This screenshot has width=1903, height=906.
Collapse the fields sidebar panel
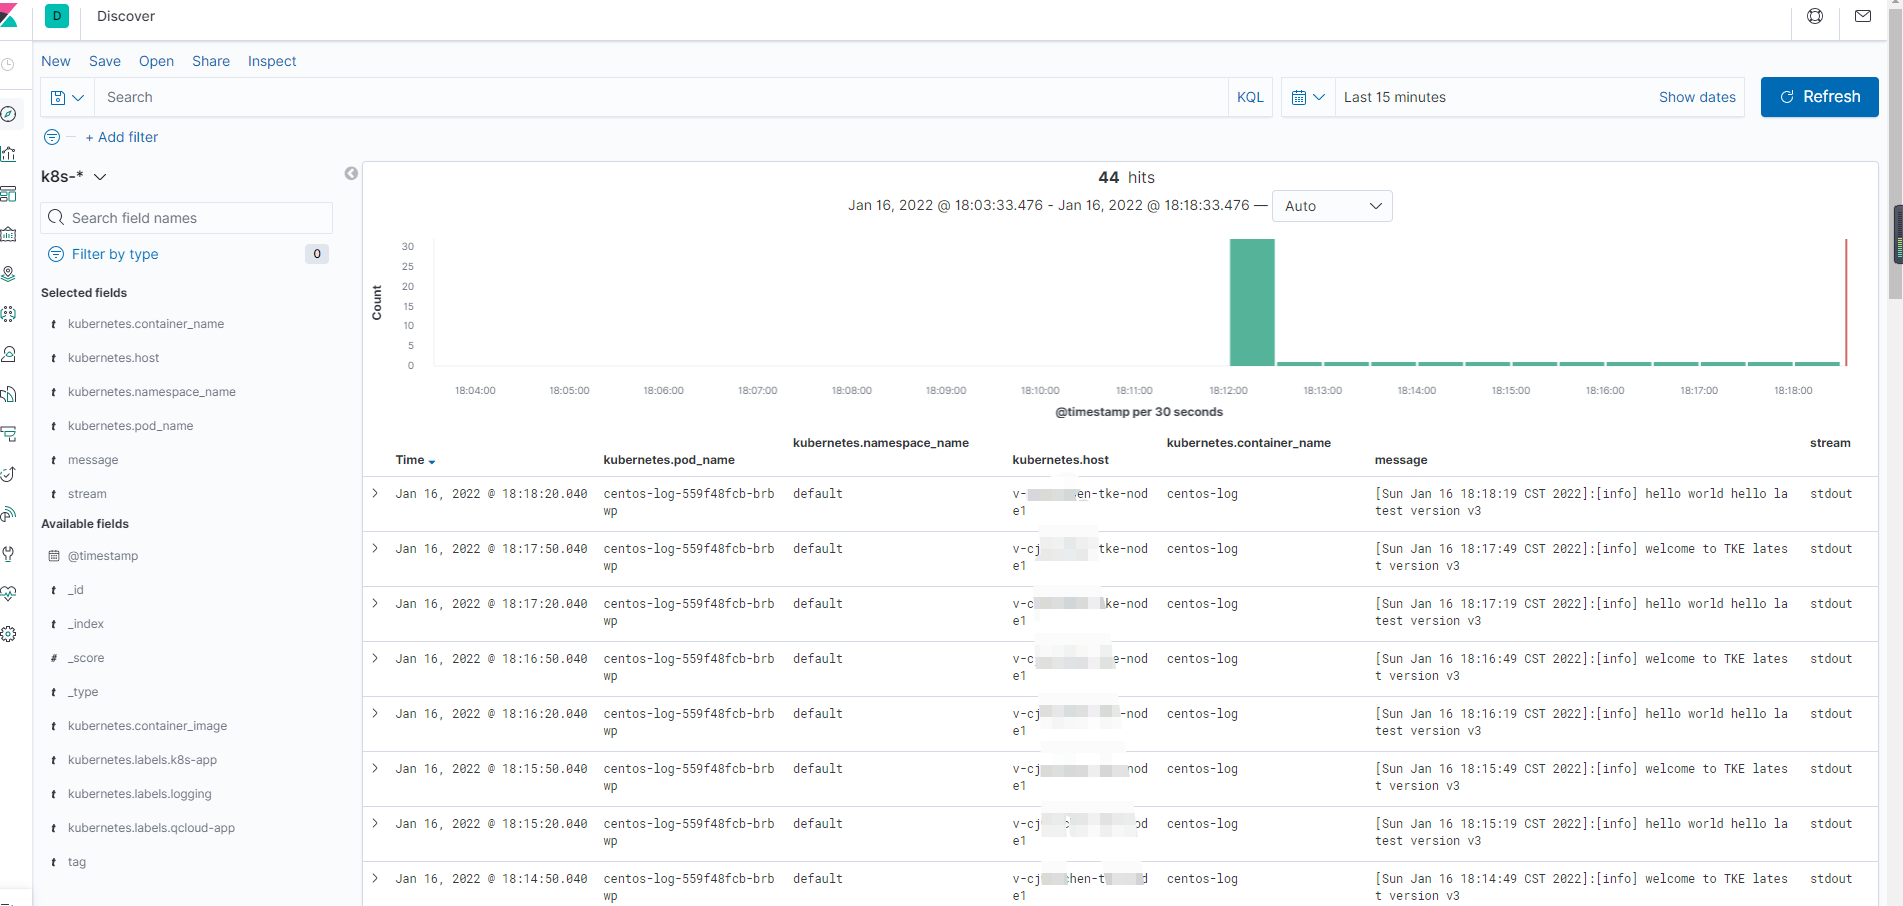(x=351, y=173)
